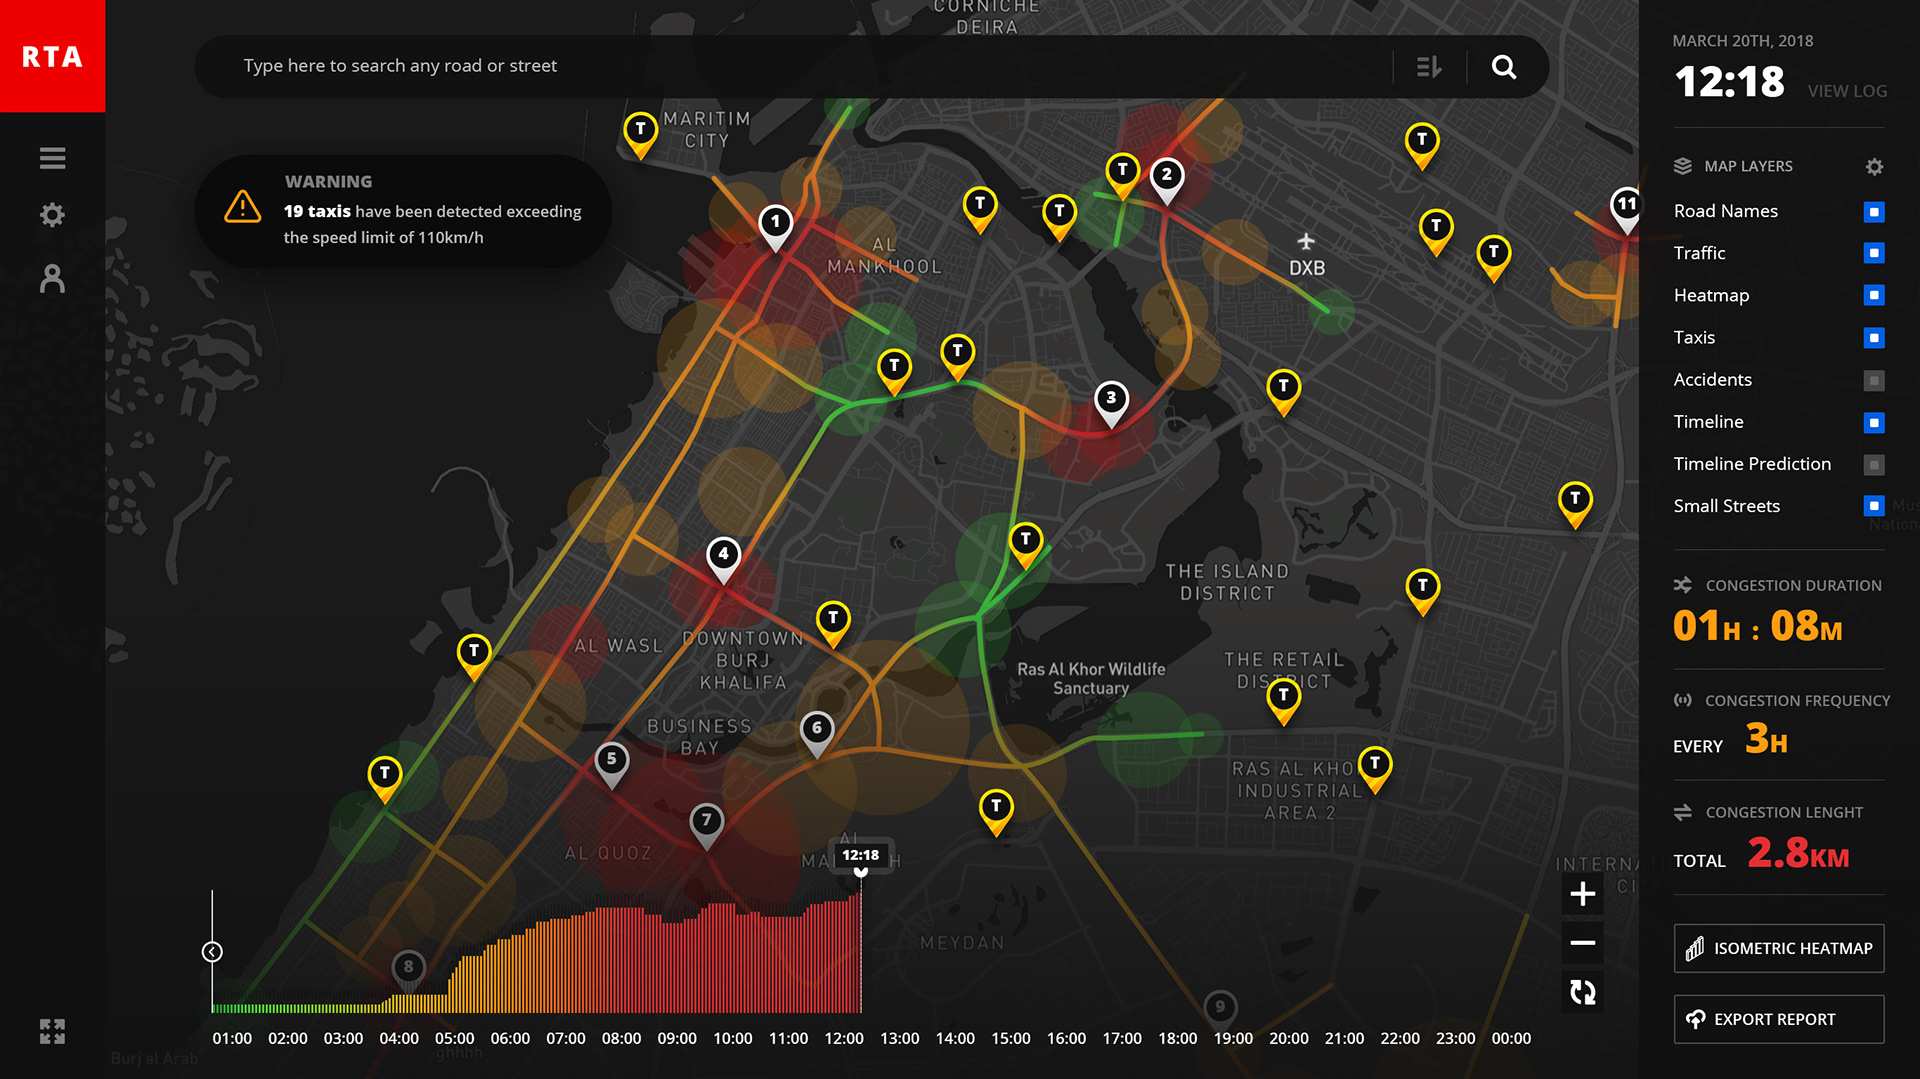
Task: Select congestion marker 6
Action: tap(817, 733)
